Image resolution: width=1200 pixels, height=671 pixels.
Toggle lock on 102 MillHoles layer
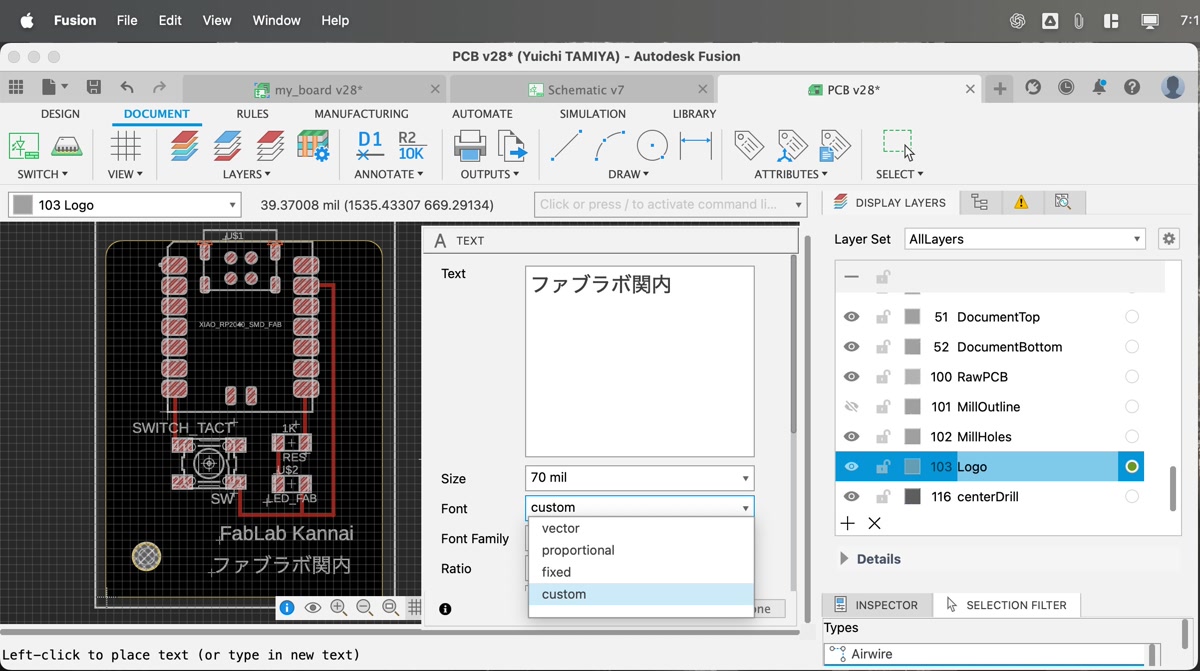point(883,436)
